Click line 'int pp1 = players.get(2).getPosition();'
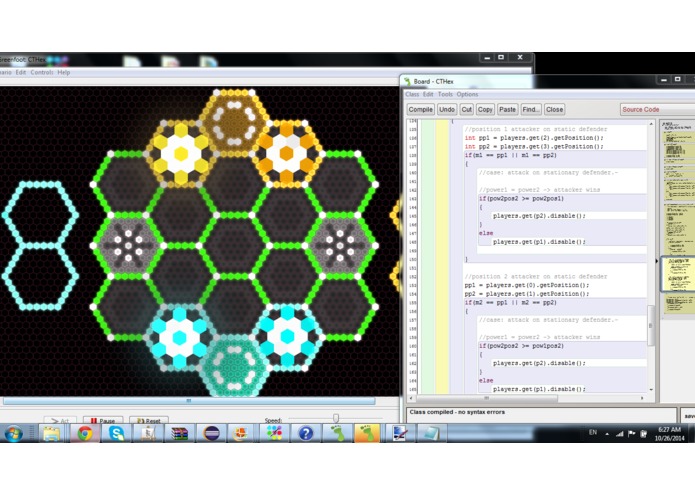This screenshot has height=494, width=695. (x=534, y=138)
